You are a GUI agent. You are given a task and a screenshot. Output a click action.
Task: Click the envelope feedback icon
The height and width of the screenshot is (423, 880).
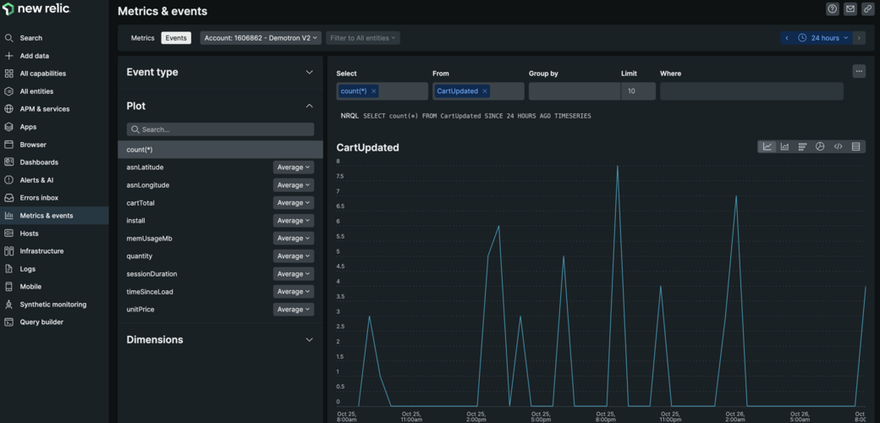coord(850,10)
